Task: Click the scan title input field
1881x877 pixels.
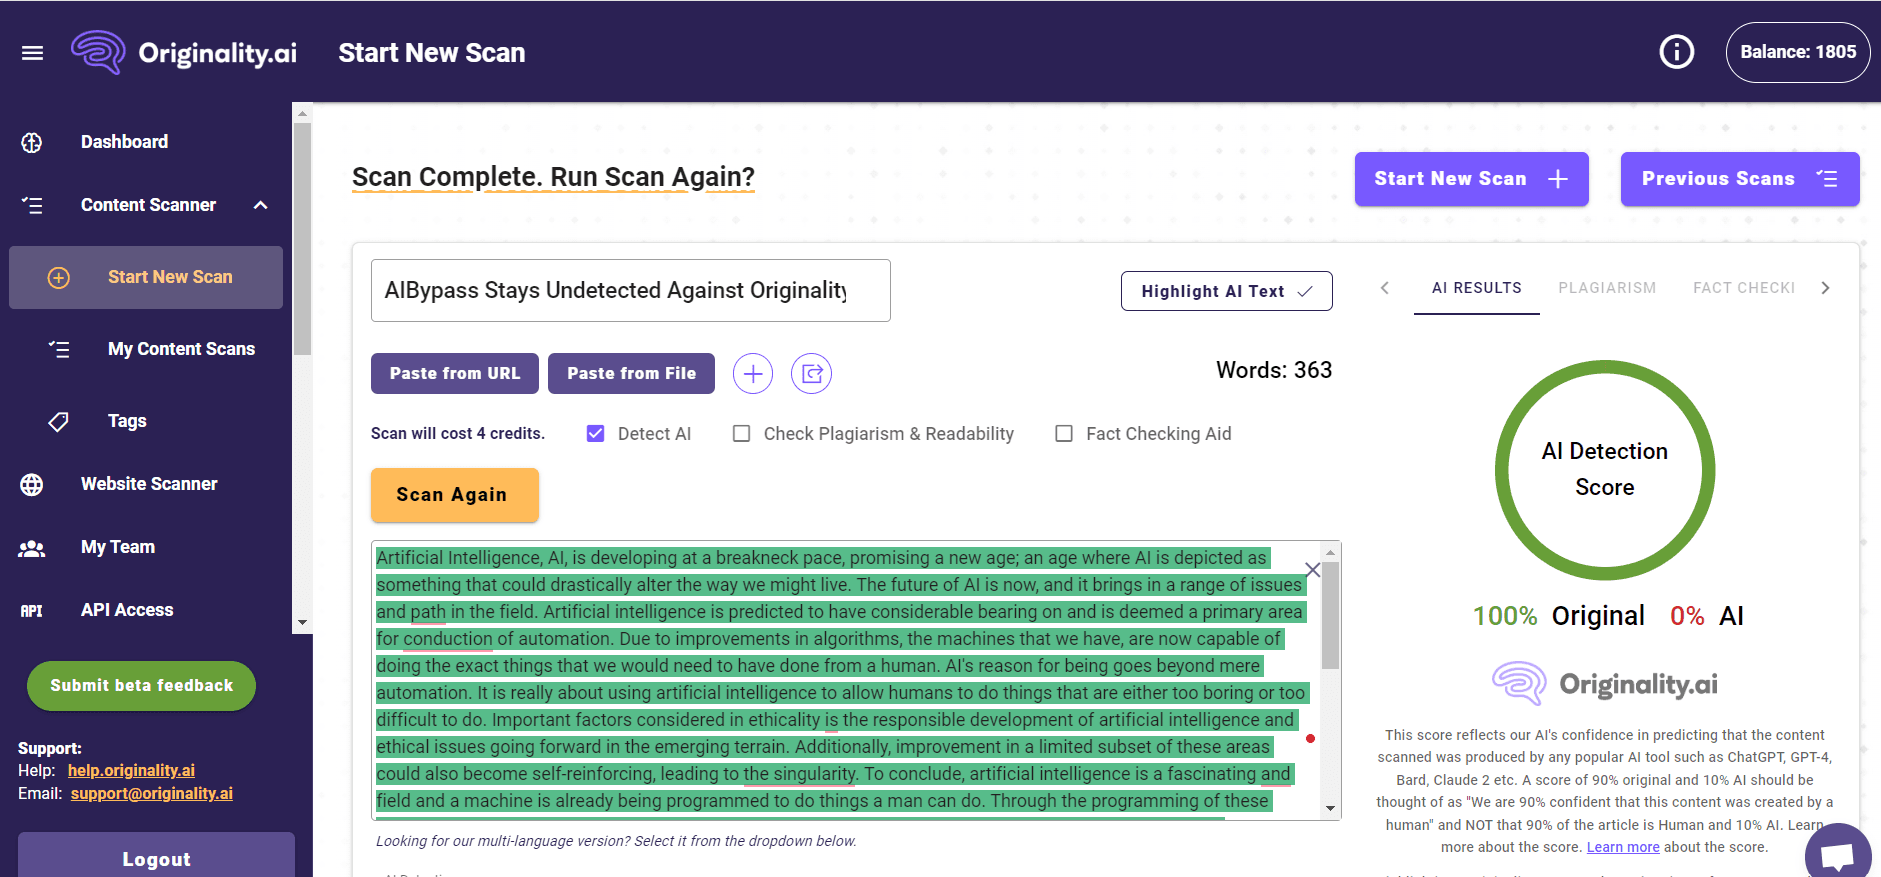Action: click(630, 291)
